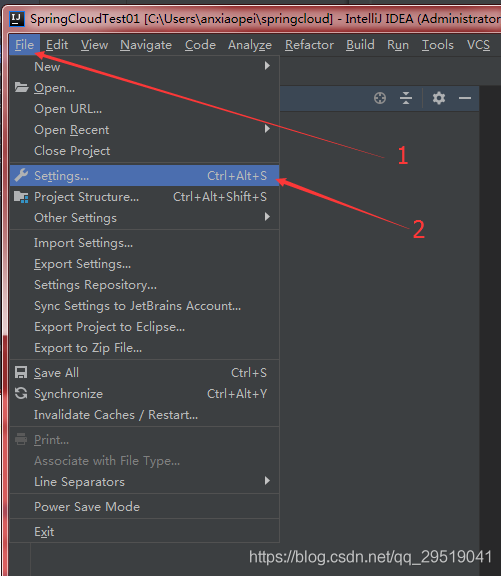Screen dimensions: 501x576
Task: Click the IntelliJ IDEA logo in title bar
Action: (x=17, y=18)
